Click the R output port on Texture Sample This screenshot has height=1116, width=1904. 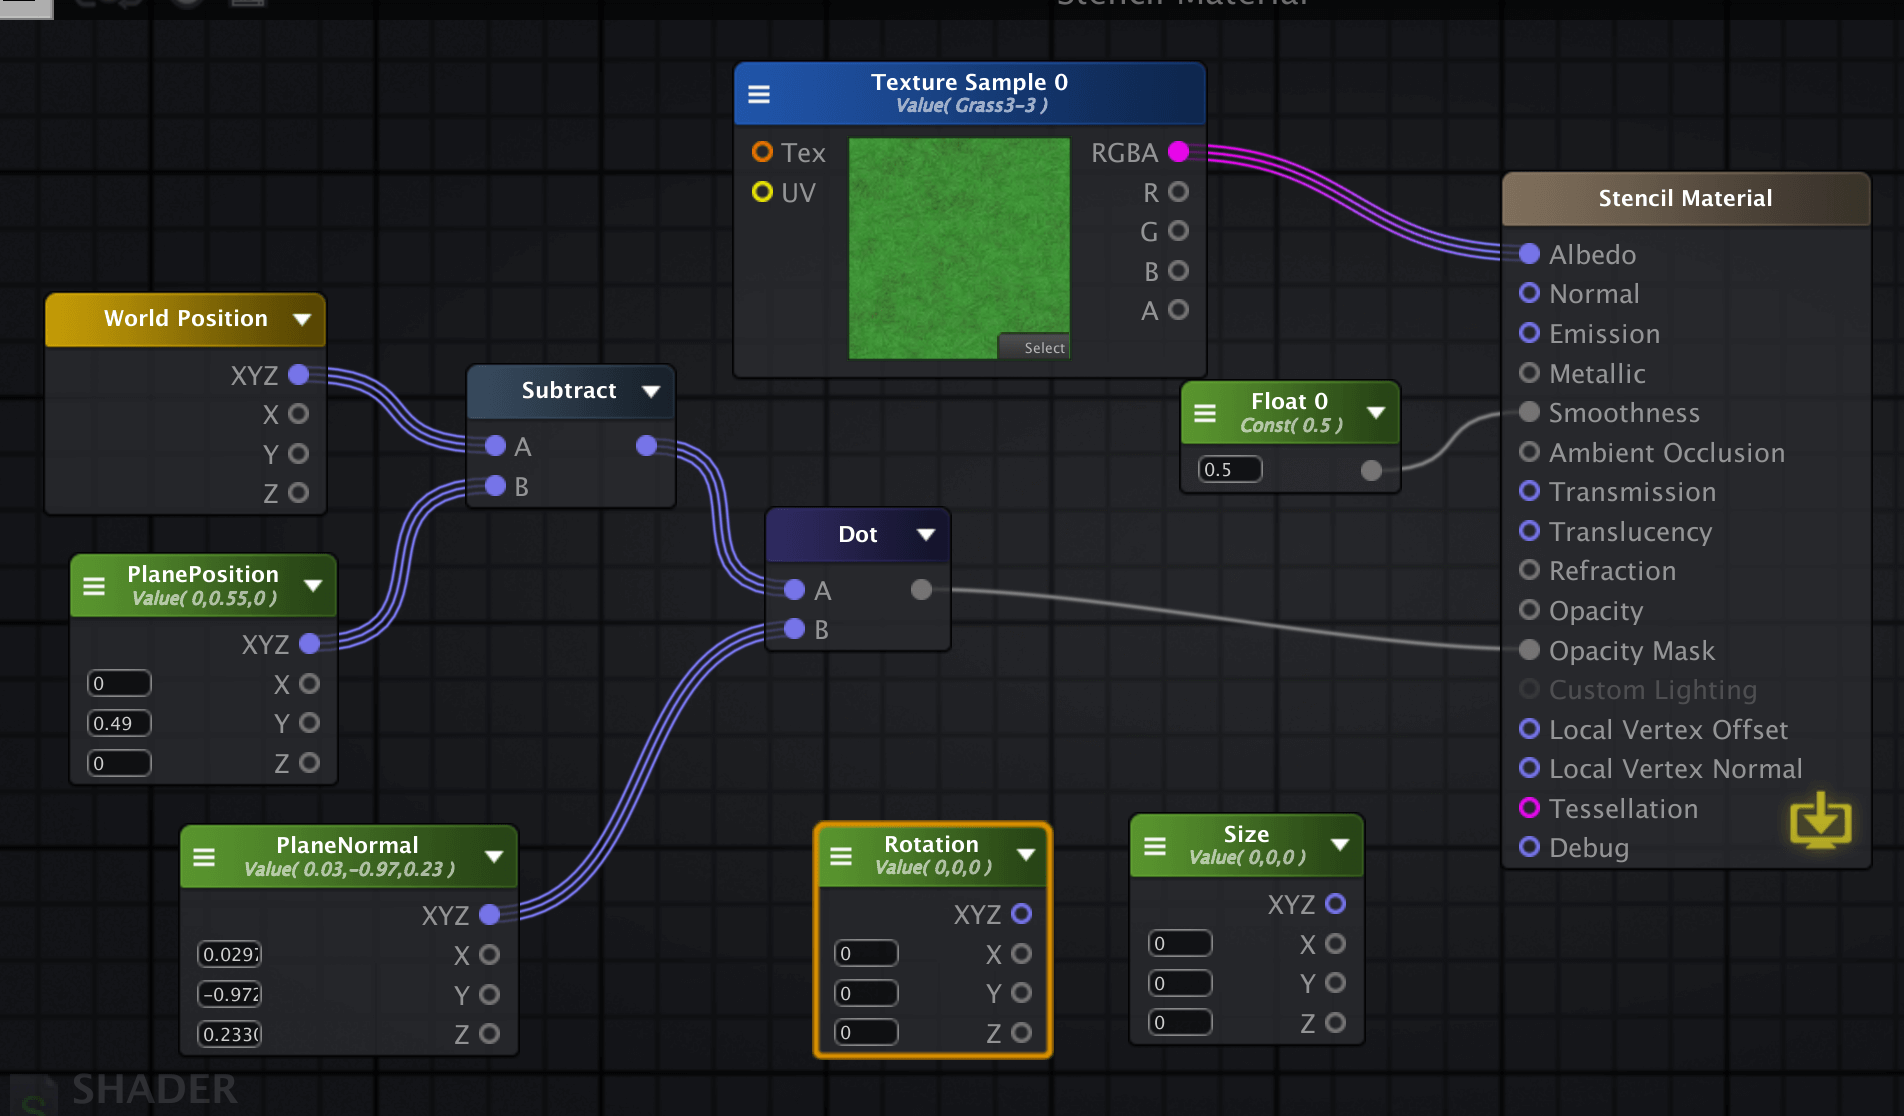pos(1179,192)
